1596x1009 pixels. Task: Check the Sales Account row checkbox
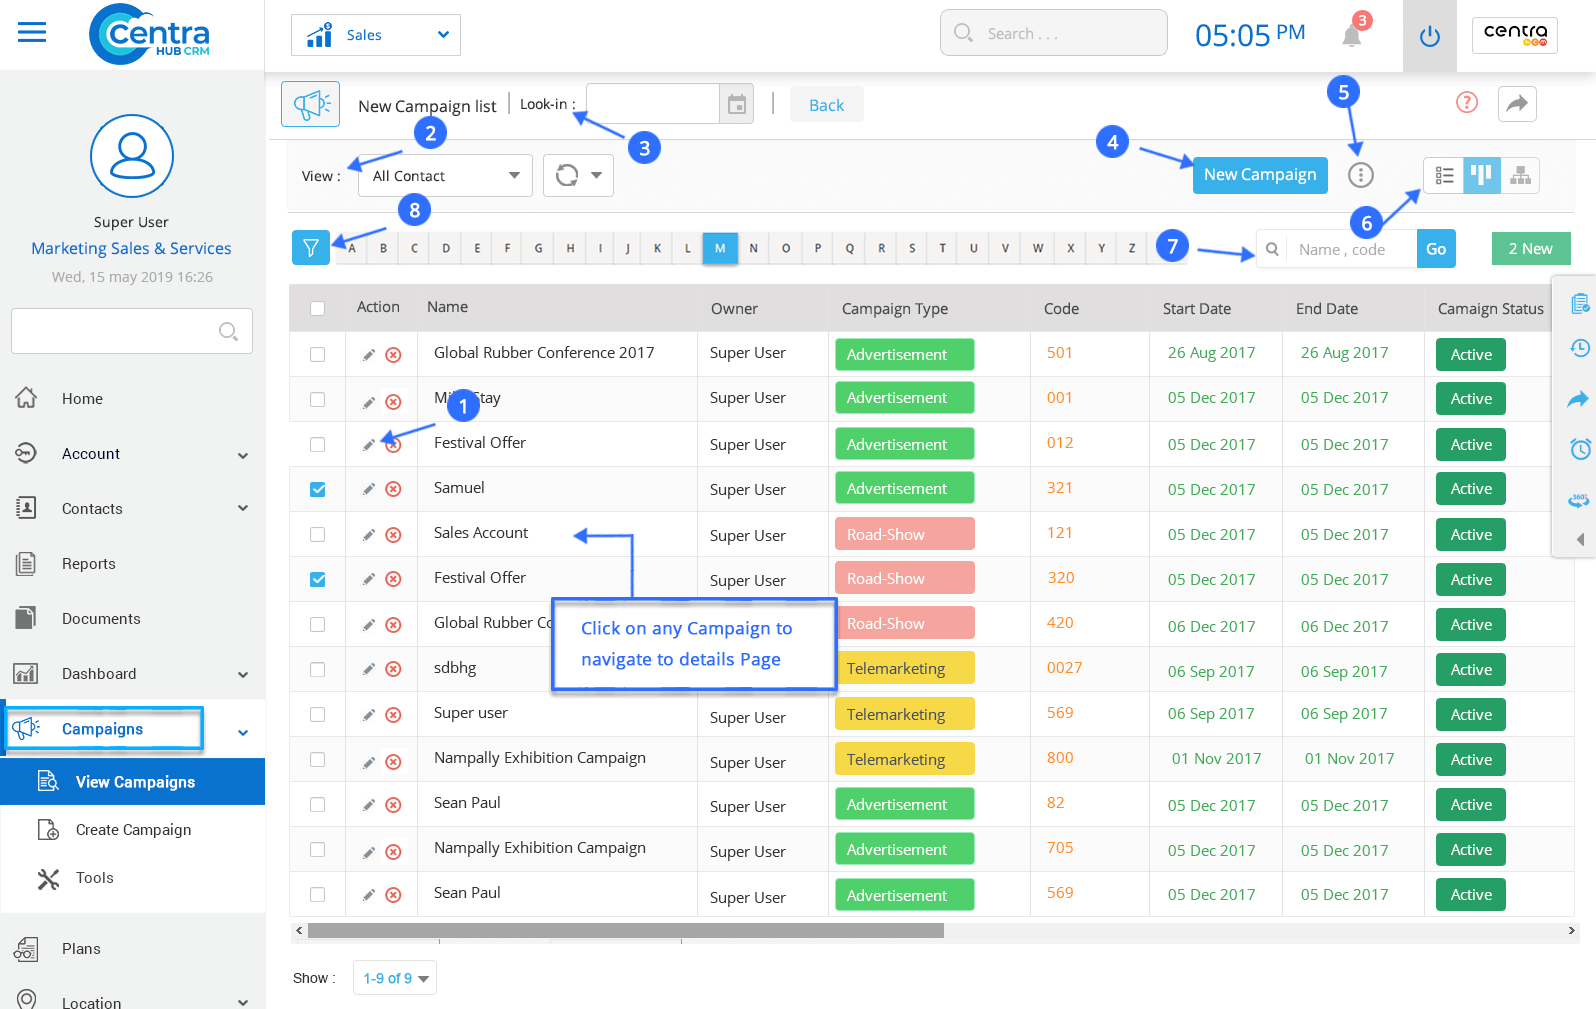[x=318, y=534]
